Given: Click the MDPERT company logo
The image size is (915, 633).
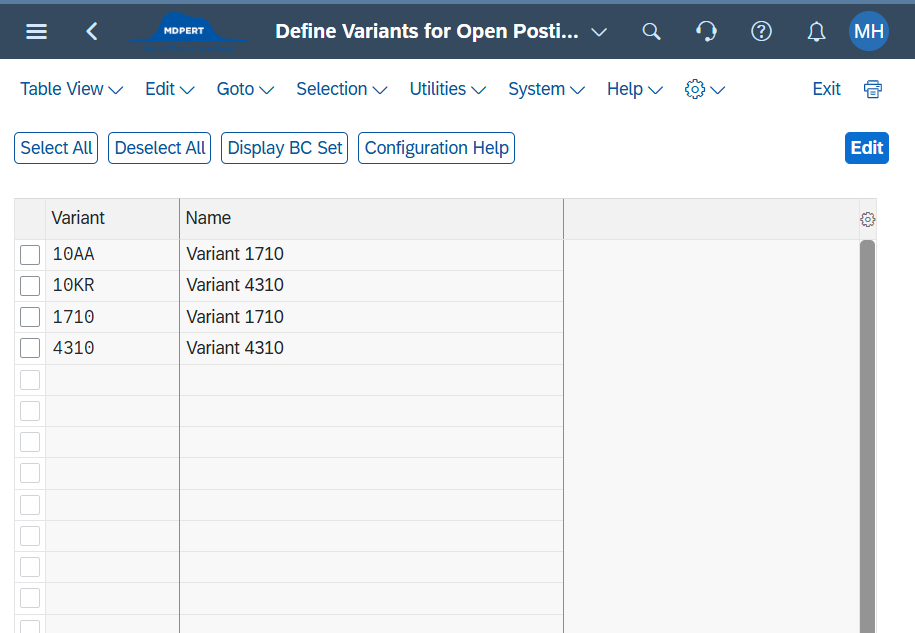Looking at the screenshot, I should pyautogui.click(x=188, y=32).
